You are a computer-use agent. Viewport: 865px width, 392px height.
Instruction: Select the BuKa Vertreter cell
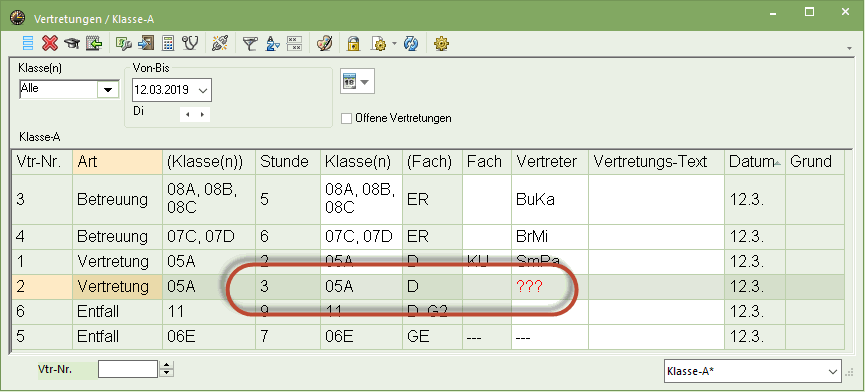550,200
